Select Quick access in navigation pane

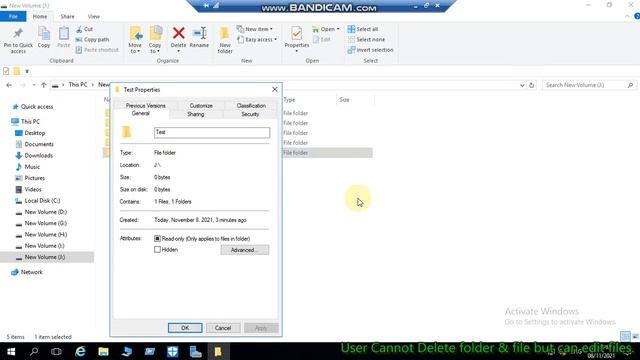37,107
